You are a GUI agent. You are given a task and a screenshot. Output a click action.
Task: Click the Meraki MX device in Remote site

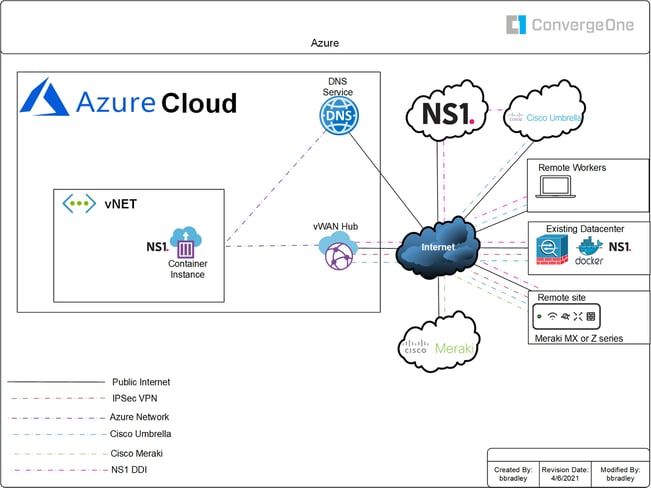click(567, 317)
